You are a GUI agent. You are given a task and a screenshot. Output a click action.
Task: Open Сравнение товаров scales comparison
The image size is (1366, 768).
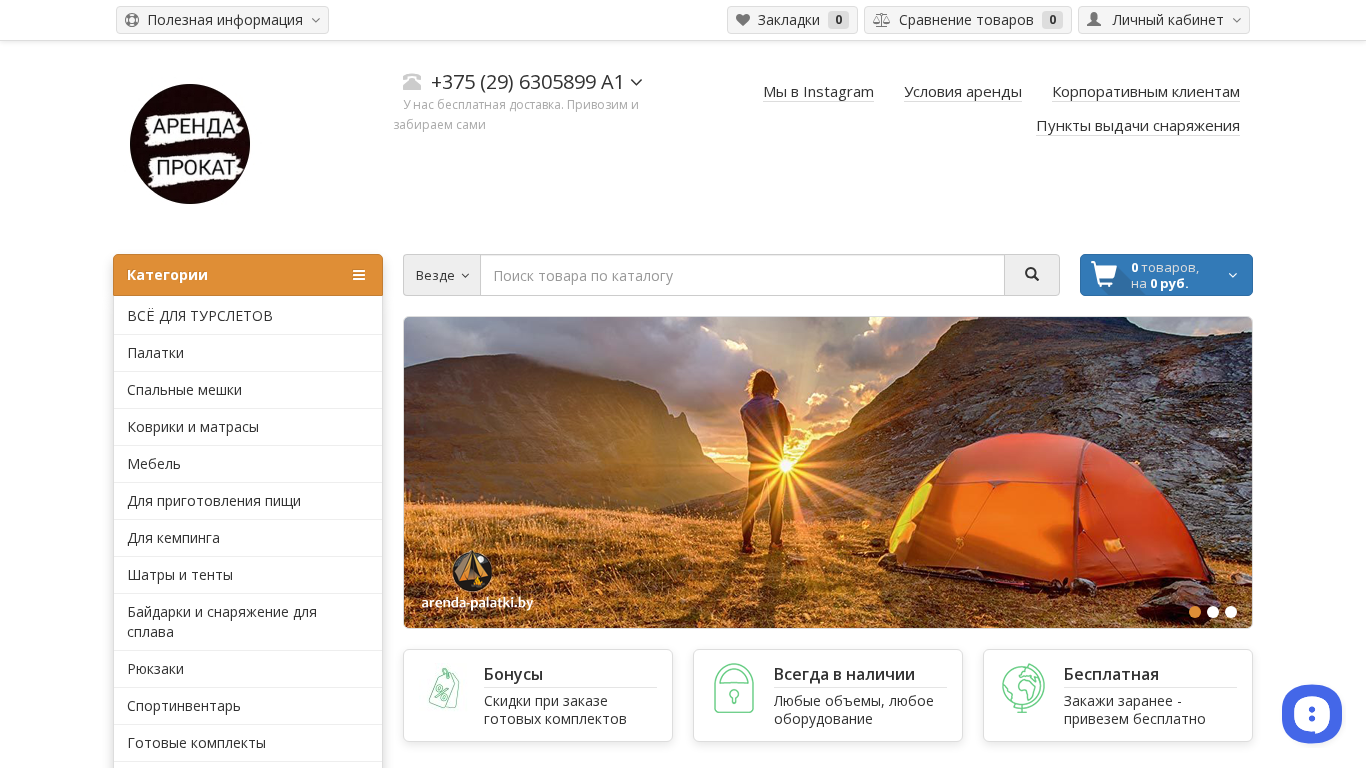click(966, 20)
